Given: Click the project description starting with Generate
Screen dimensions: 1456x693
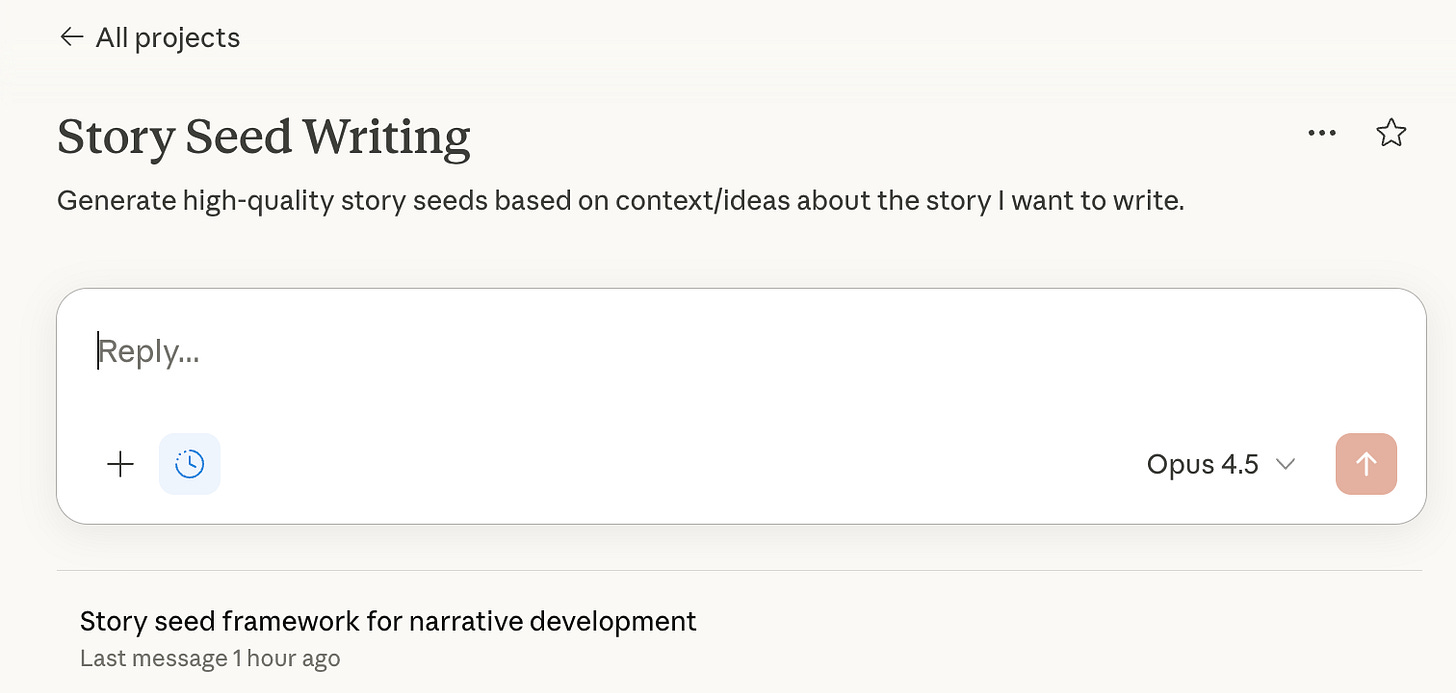Looking at the screenshot, I should pos(620,201).
